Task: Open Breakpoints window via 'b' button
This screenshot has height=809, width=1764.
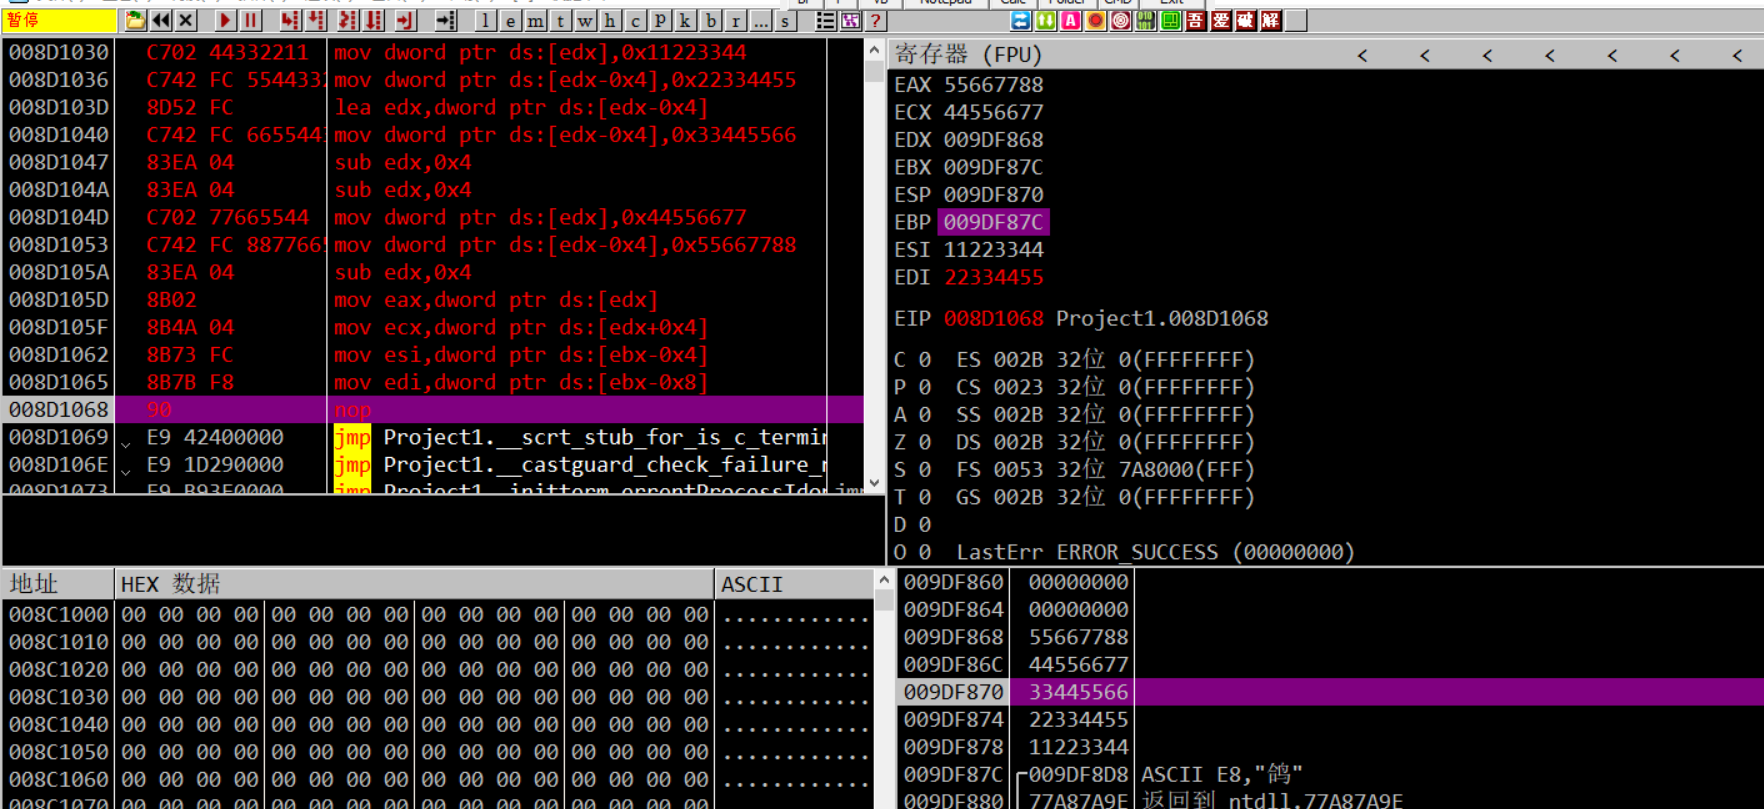Action: (x=710, y=20)
